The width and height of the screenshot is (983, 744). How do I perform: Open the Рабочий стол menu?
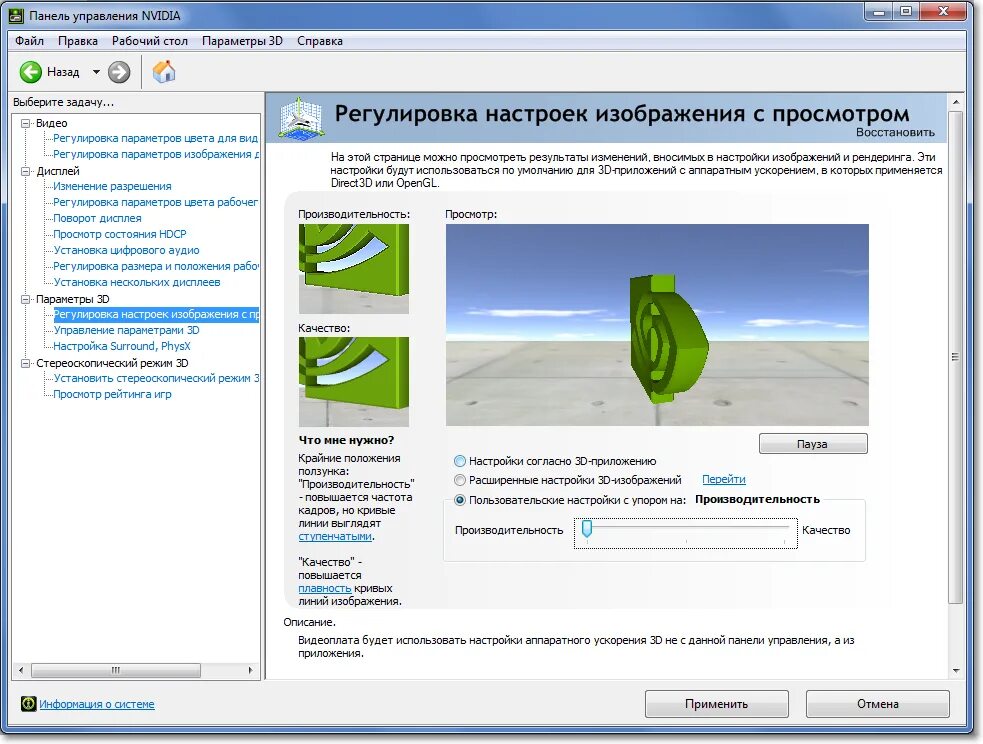coord(150,41)
